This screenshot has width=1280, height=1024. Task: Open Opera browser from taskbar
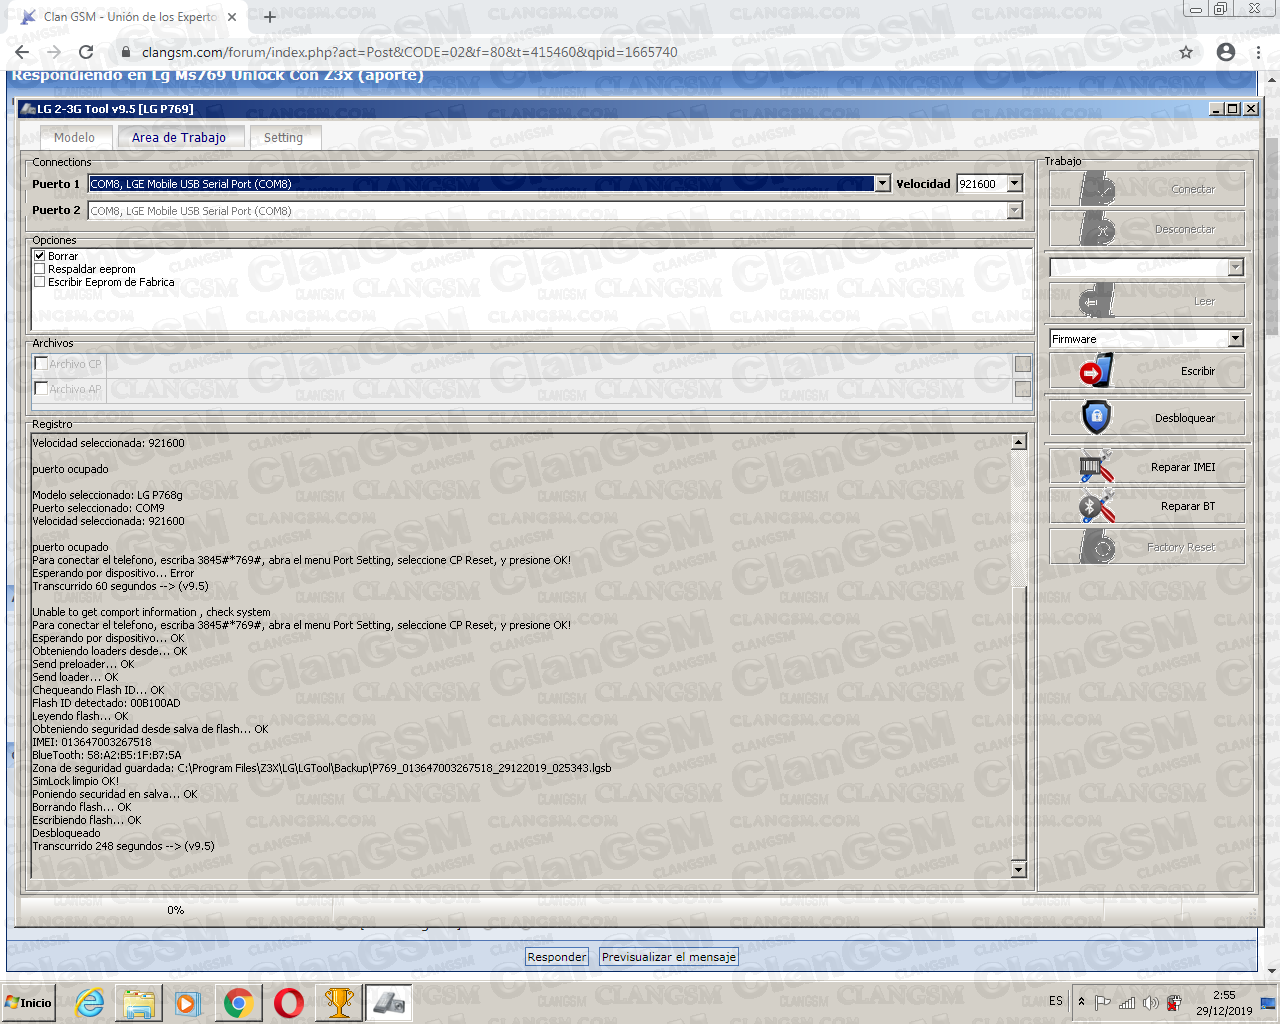pos(289,1003)
